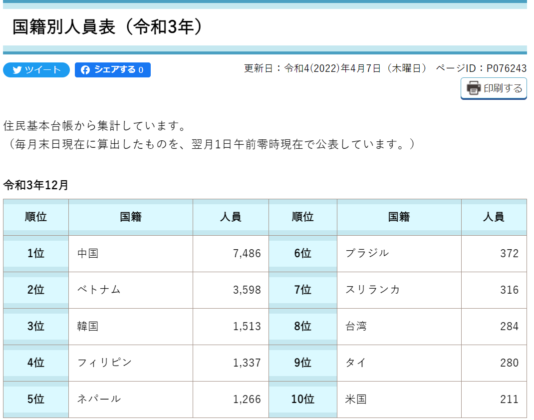Click the Facebook logo icon
The height and width of the screenshot is (420, 534).
click(85, 70)
